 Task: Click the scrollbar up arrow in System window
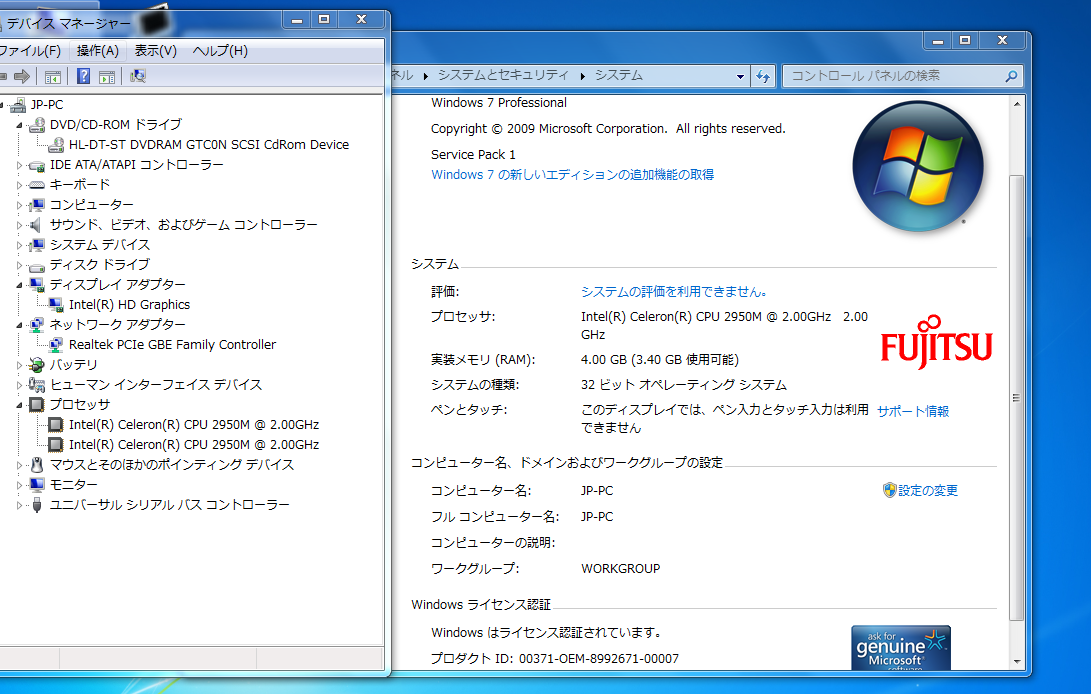click(x=1017, y=104)
